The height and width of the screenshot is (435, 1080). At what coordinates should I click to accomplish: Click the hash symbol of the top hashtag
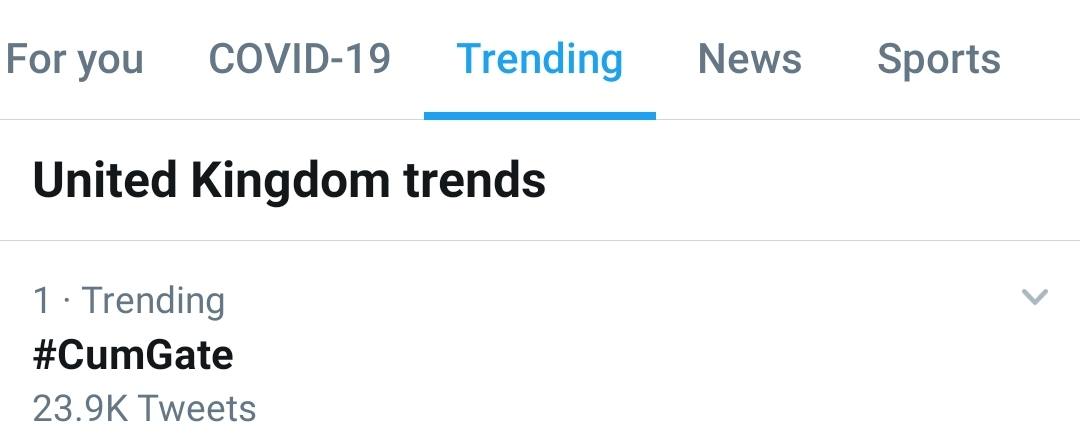(45, 354)
